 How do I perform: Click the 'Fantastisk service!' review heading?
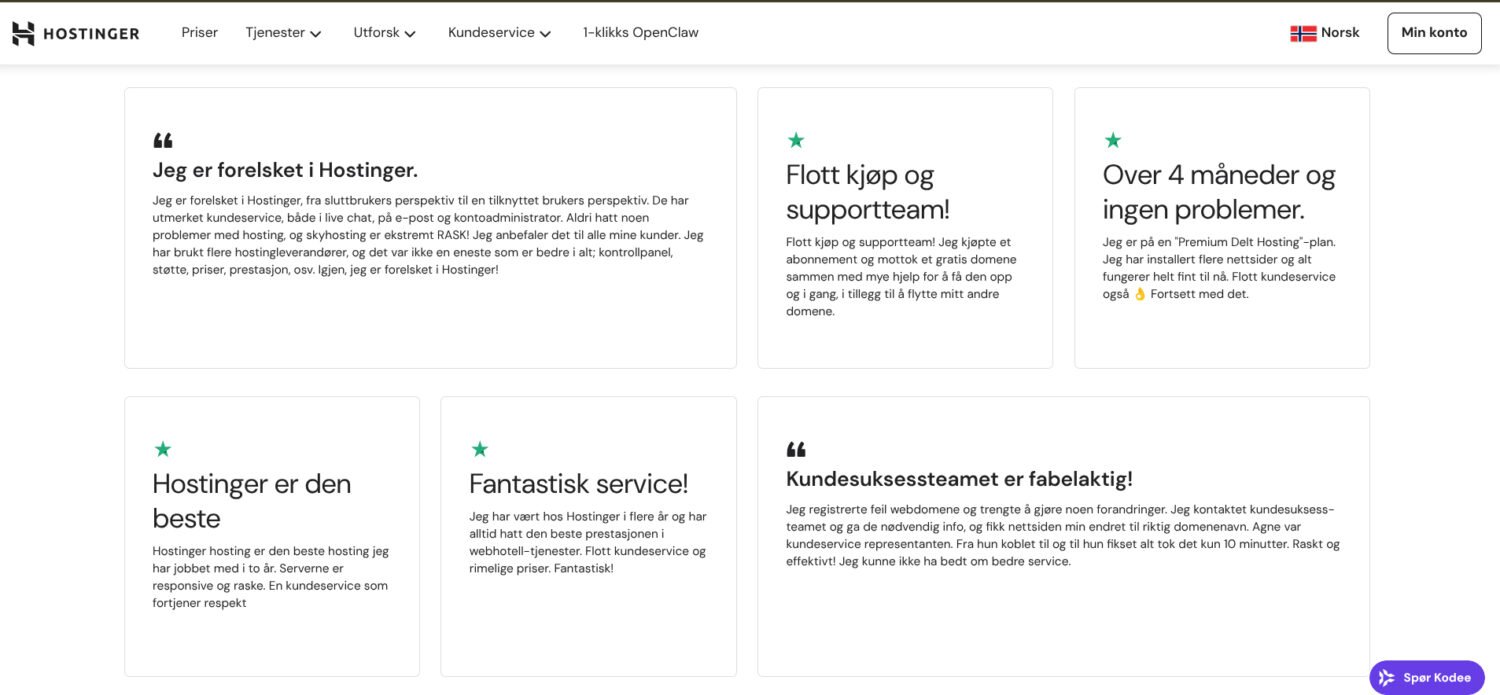click(x=578, y=484)
